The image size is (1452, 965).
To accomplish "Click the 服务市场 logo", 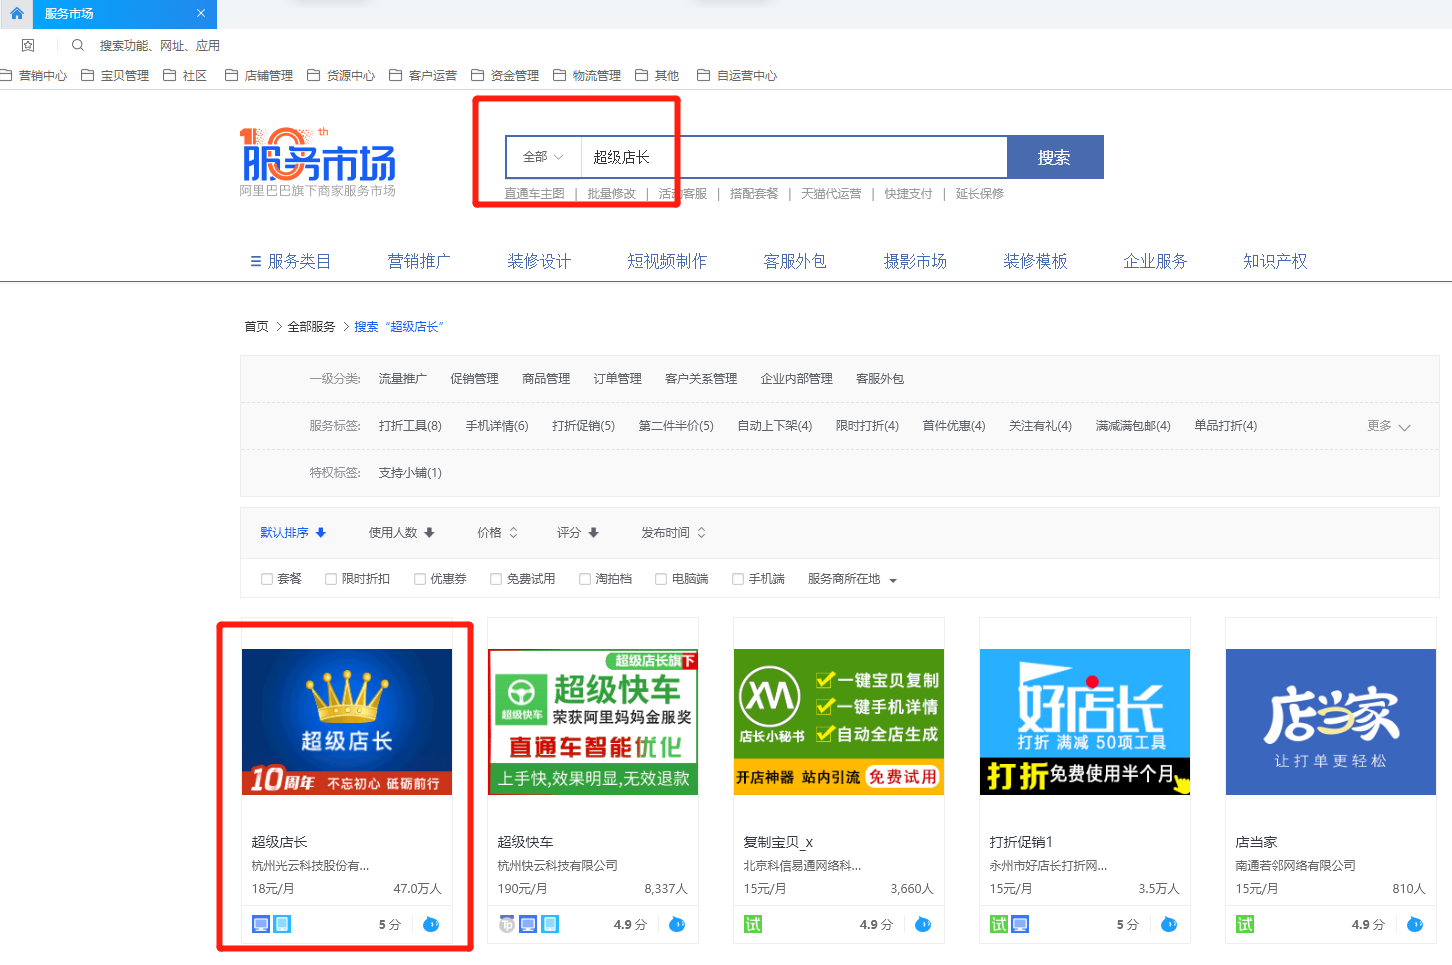I will pos(318,161).
